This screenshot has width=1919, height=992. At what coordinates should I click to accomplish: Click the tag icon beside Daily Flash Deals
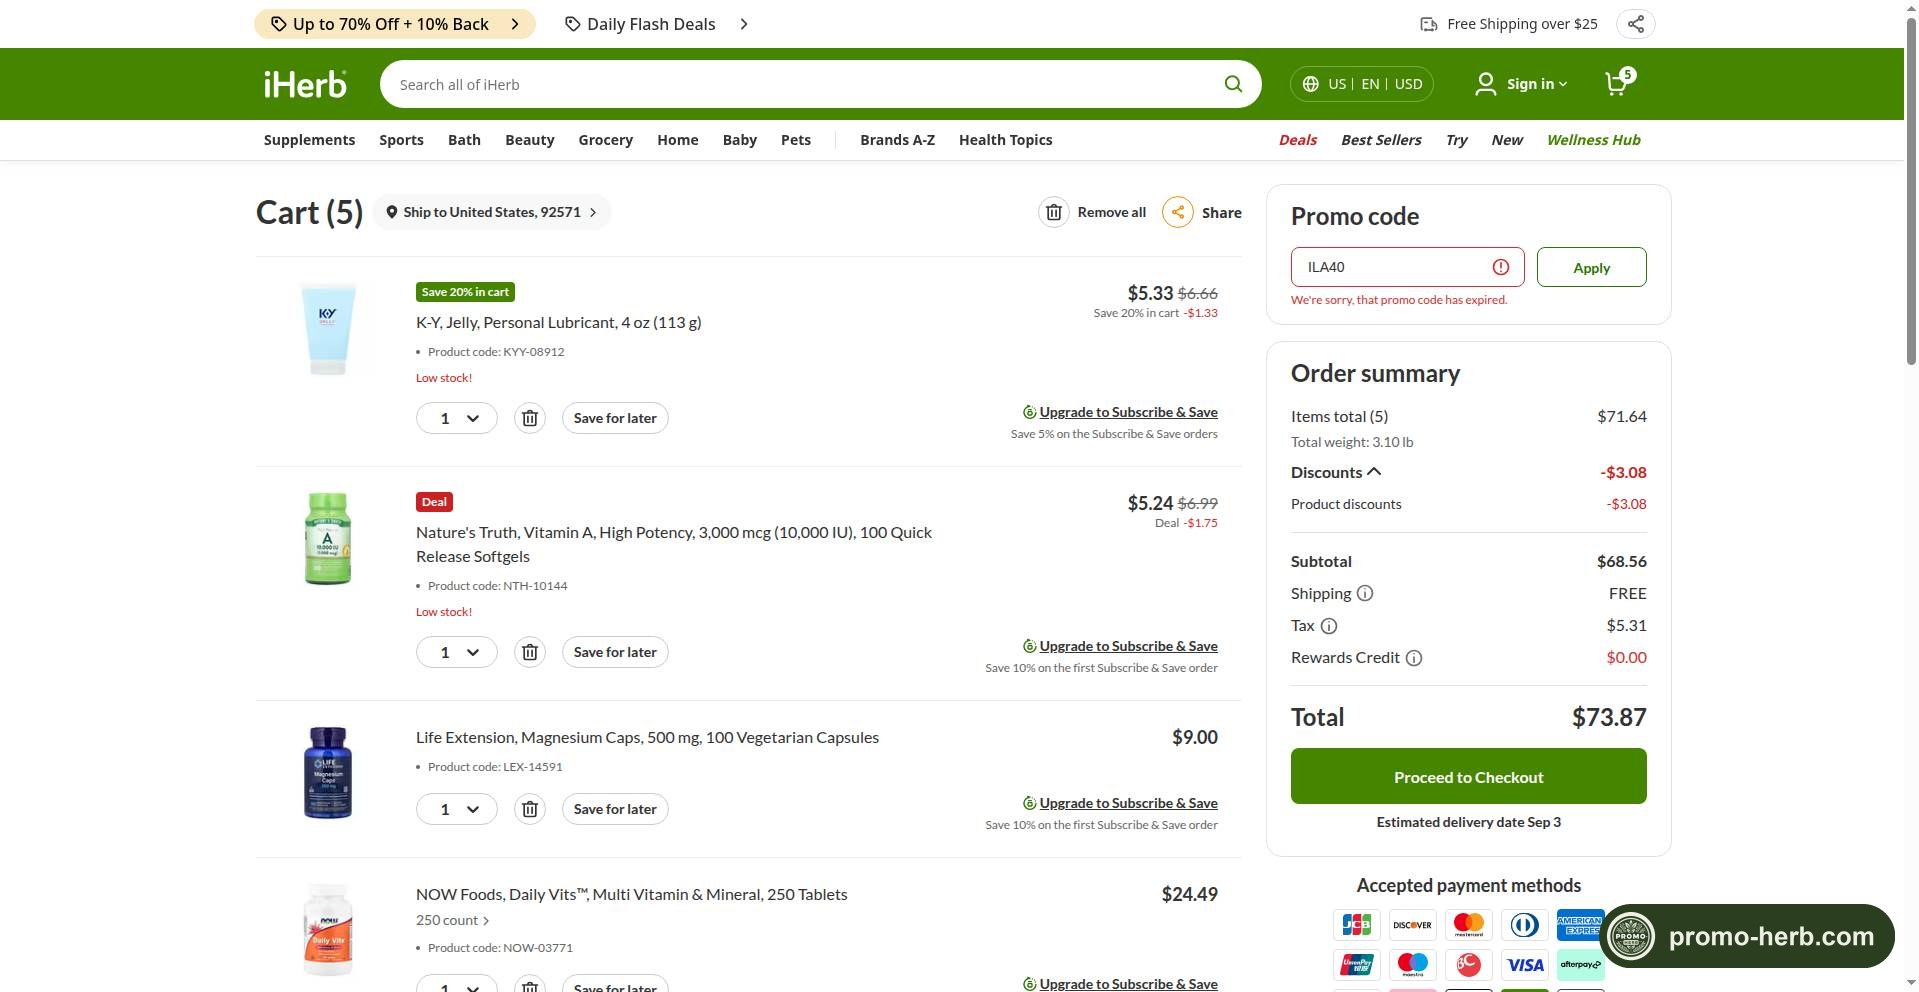(x=572, y=24)
